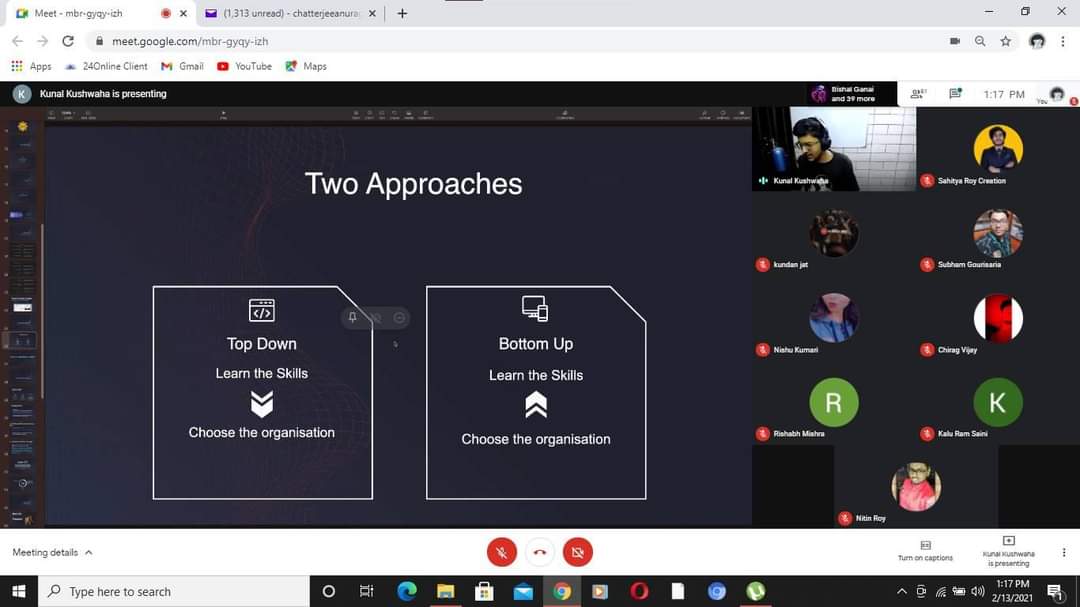Image resolution: width=1080 pixels, height=607 pixels.
Task: Switch to the Gmail unread tab
Action: click(290, 14)
